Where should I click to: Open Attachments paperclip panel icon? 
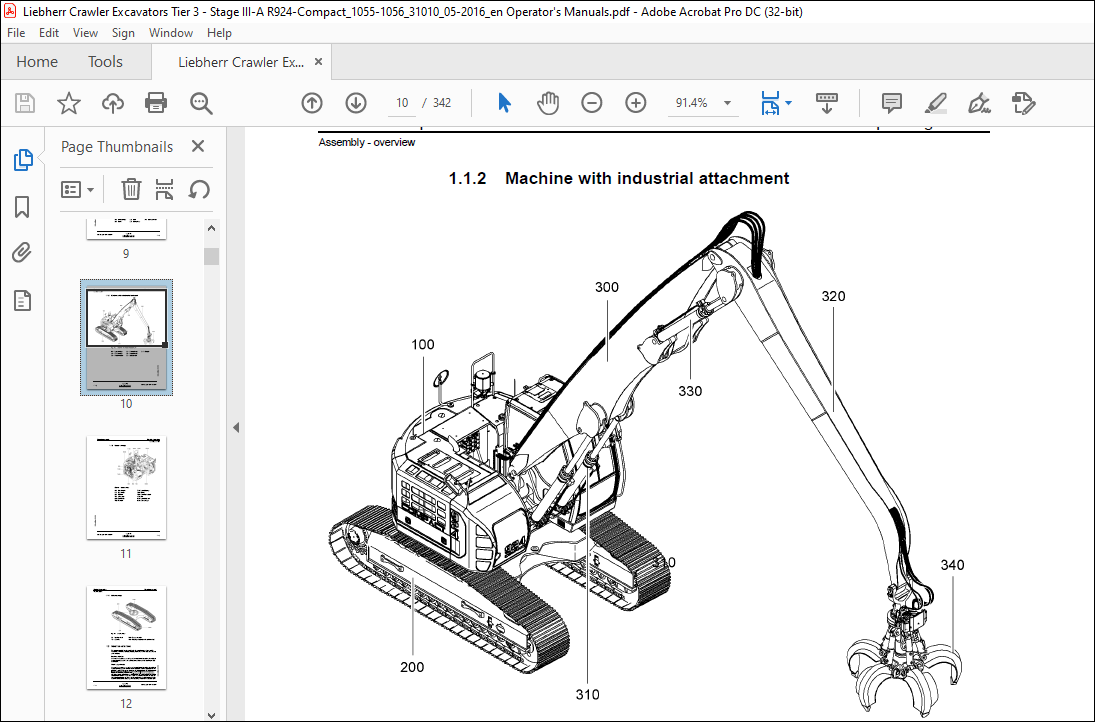[x=22, y=253]
